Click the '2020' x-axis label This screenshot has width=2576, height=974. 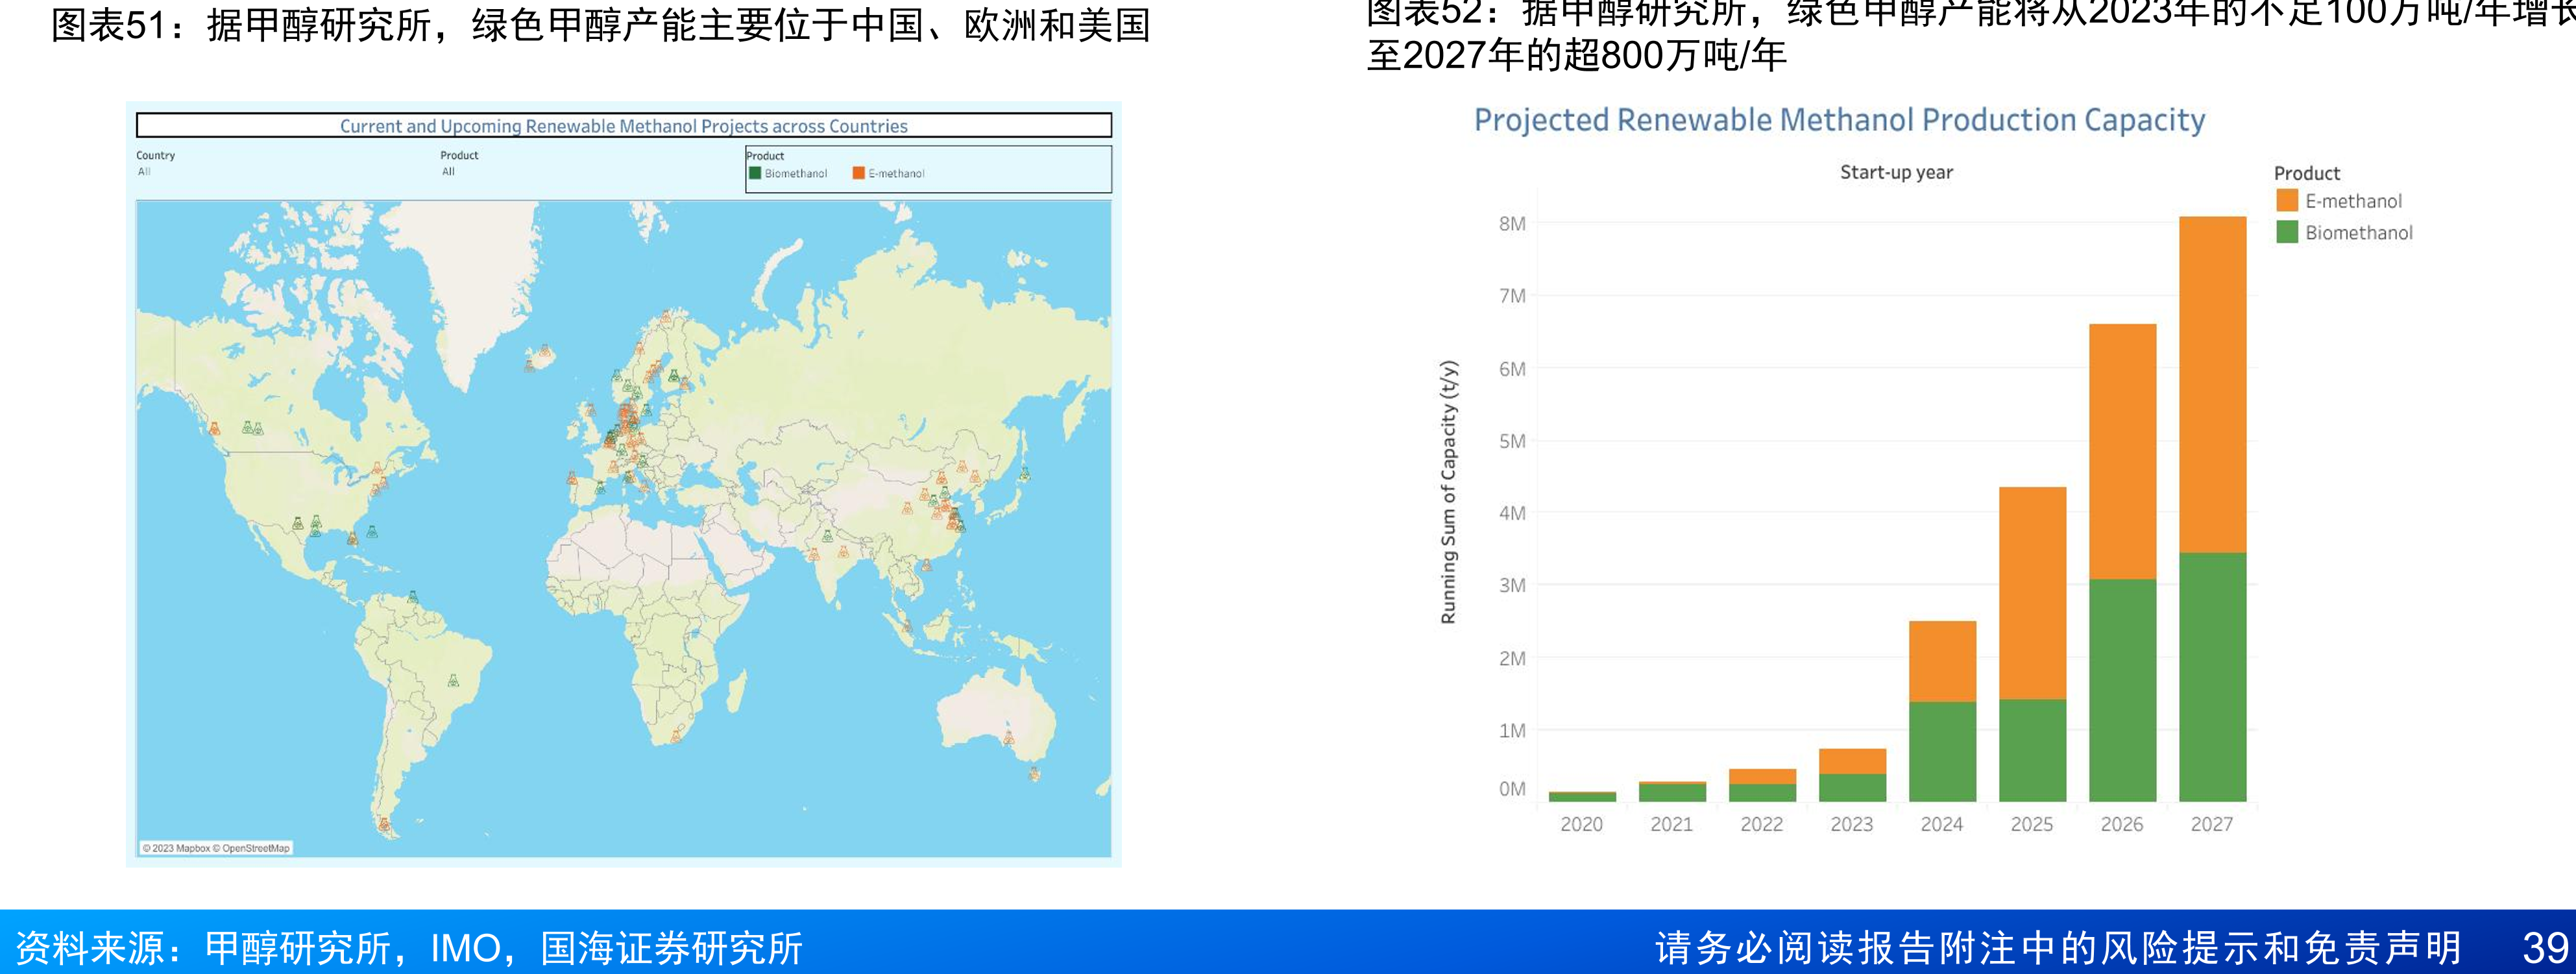coord(1581,824)
